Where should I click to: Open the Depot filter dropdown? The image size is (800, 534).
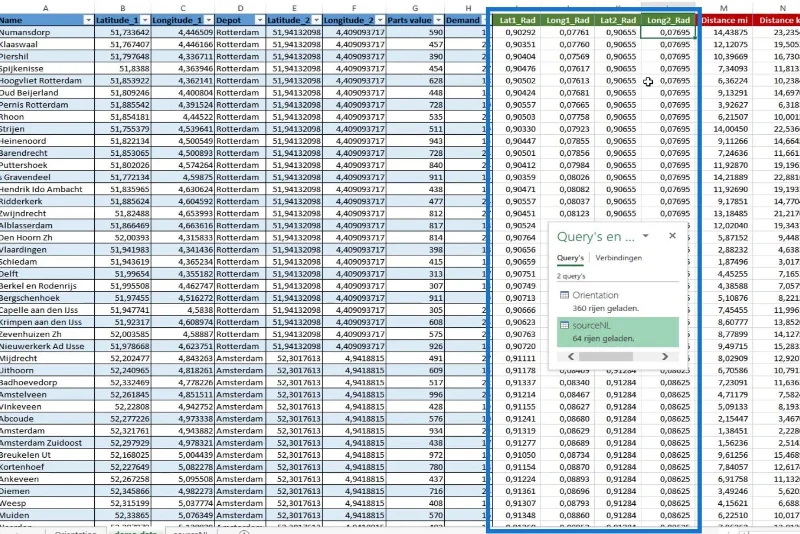tap(259, 20)
